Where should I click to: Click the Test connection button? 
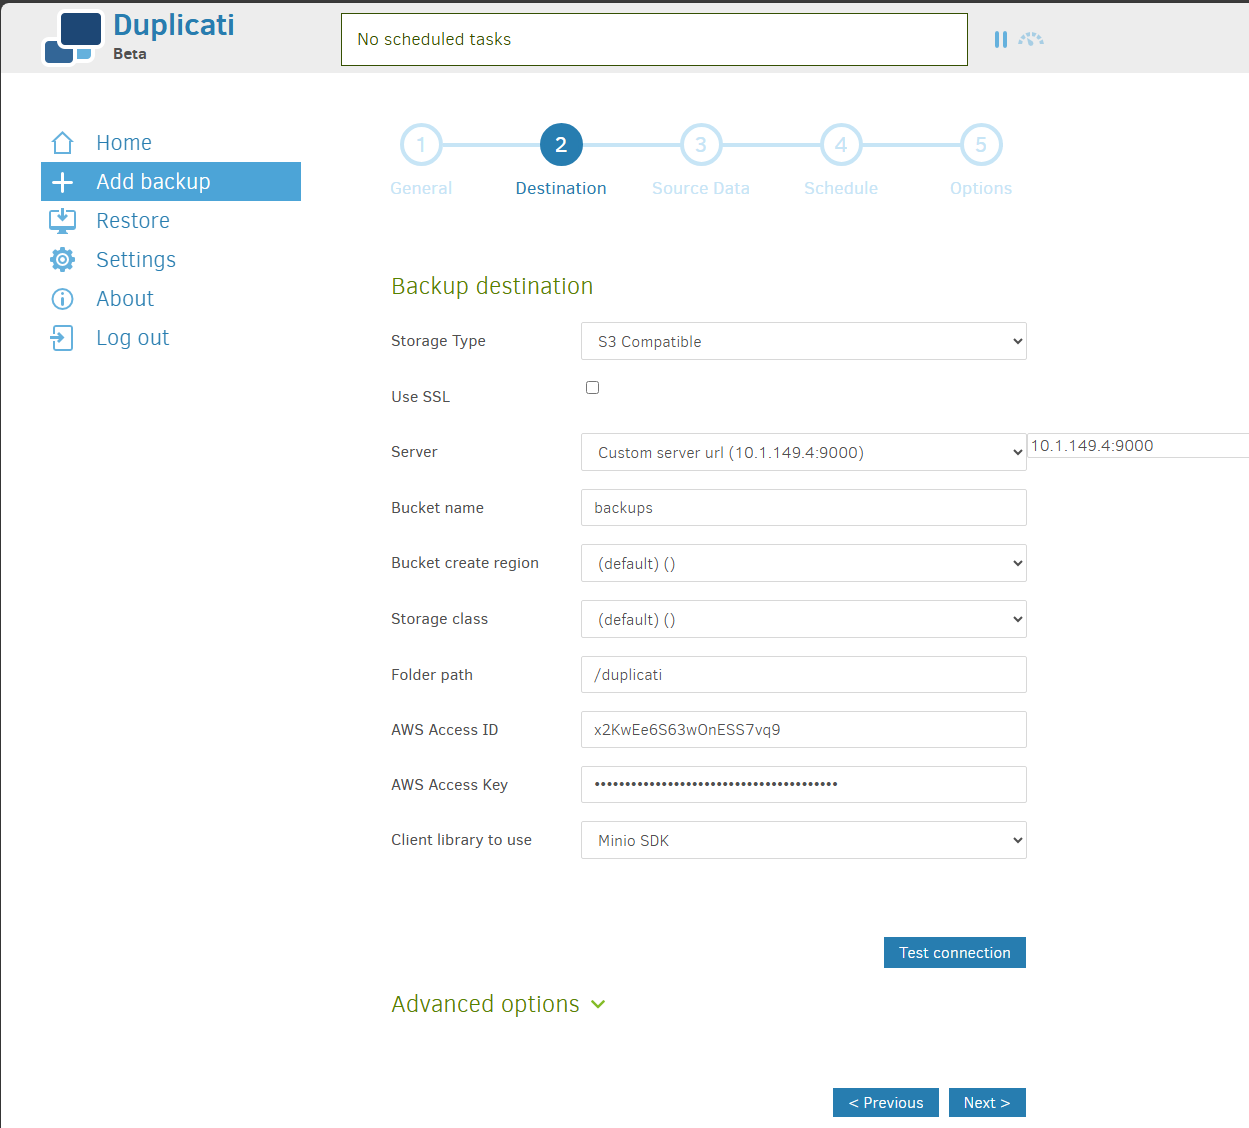point(954,952)
